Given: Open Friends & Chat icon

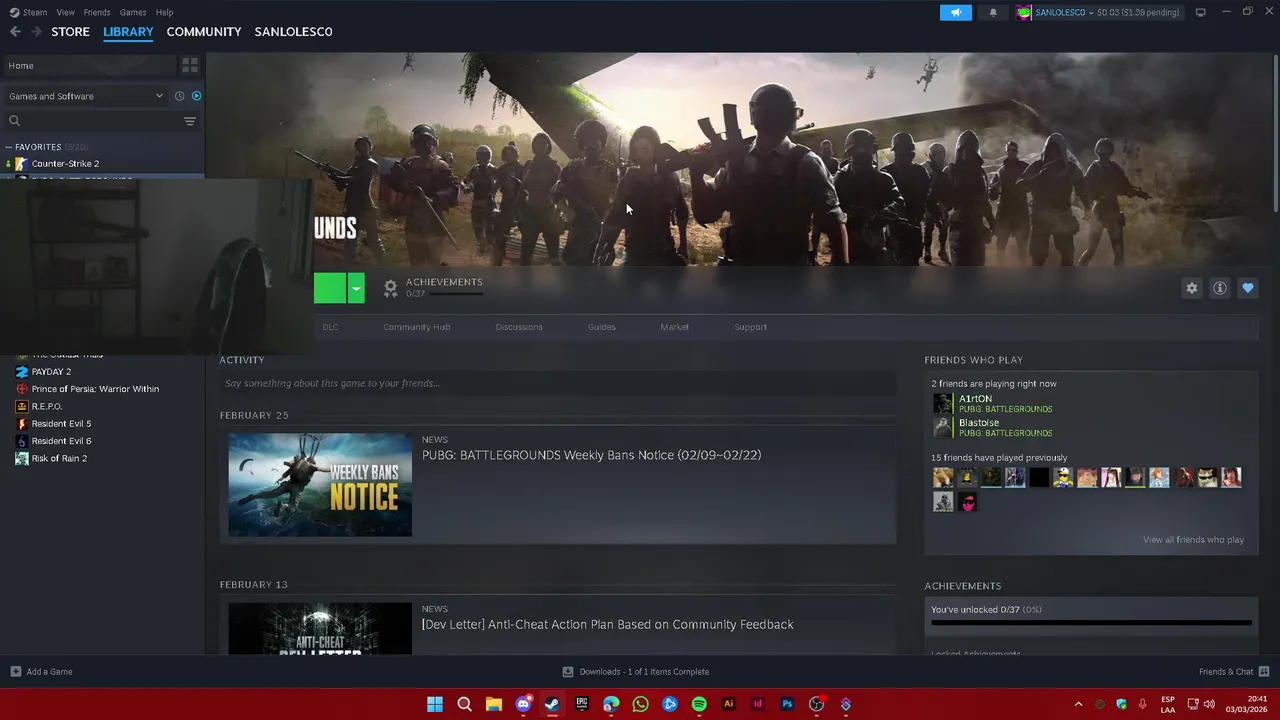Looking at the screenshot, I should tap(1264, 671).
